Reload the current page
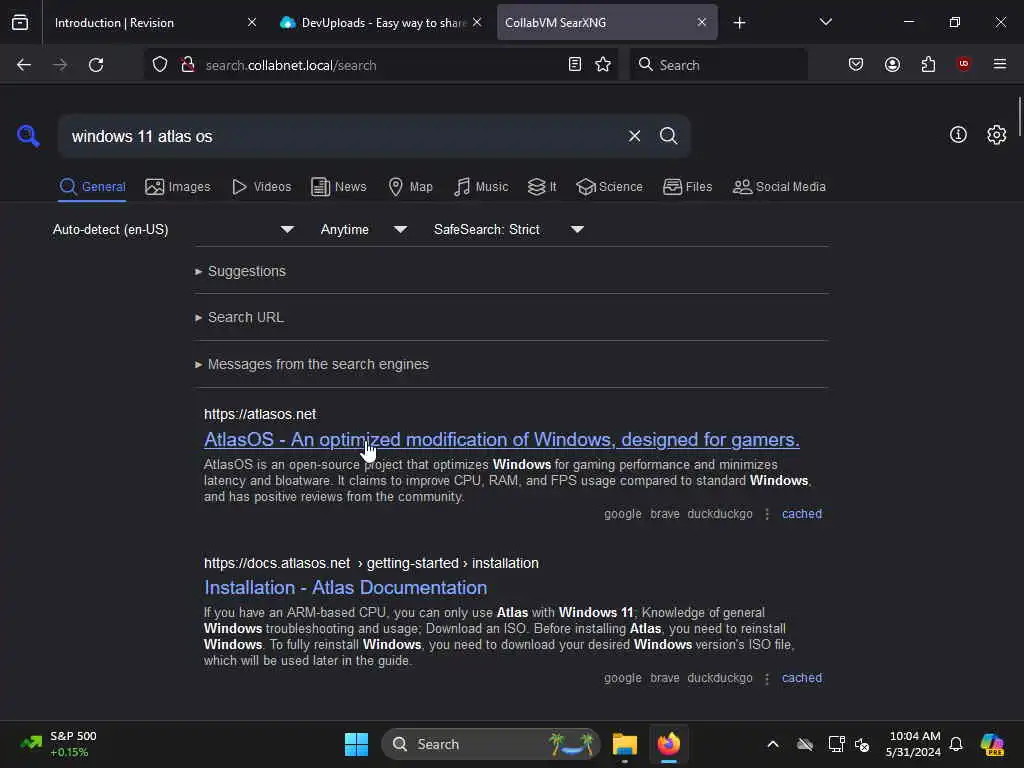 pos(96,65)
